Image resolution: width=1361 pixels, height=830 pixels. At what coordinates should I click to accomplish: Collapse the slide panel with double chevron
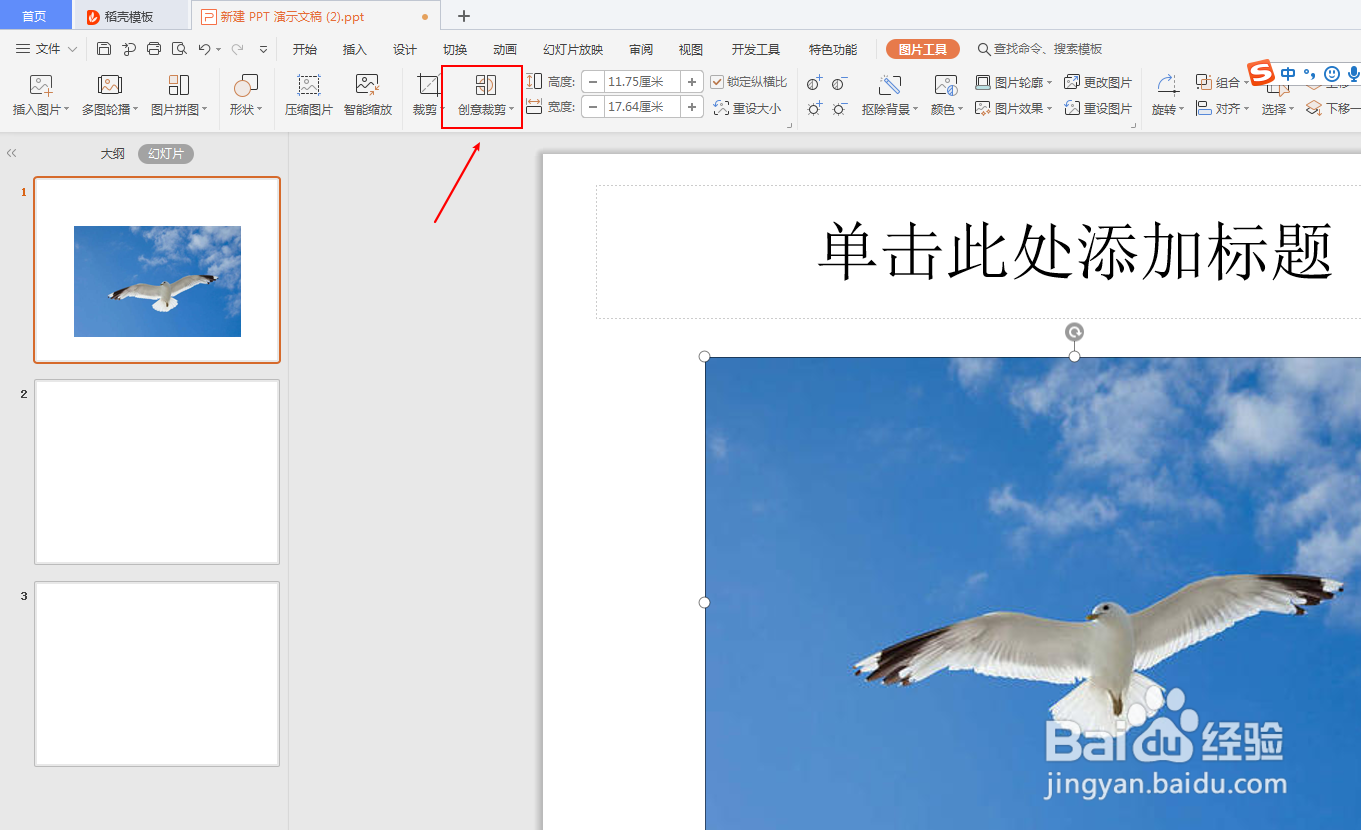11,153
